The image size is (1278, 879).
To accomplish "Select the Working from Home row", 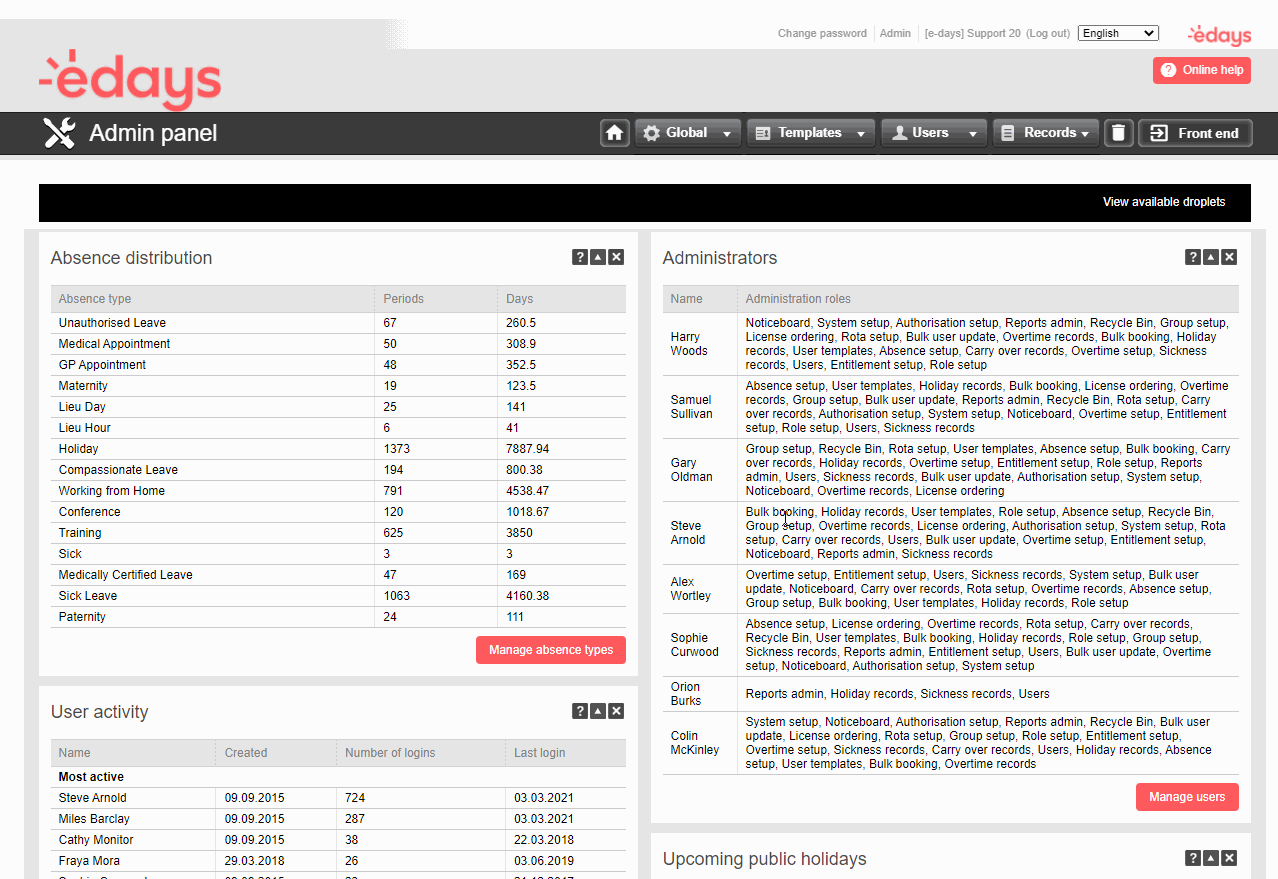I will click(338, 491).
